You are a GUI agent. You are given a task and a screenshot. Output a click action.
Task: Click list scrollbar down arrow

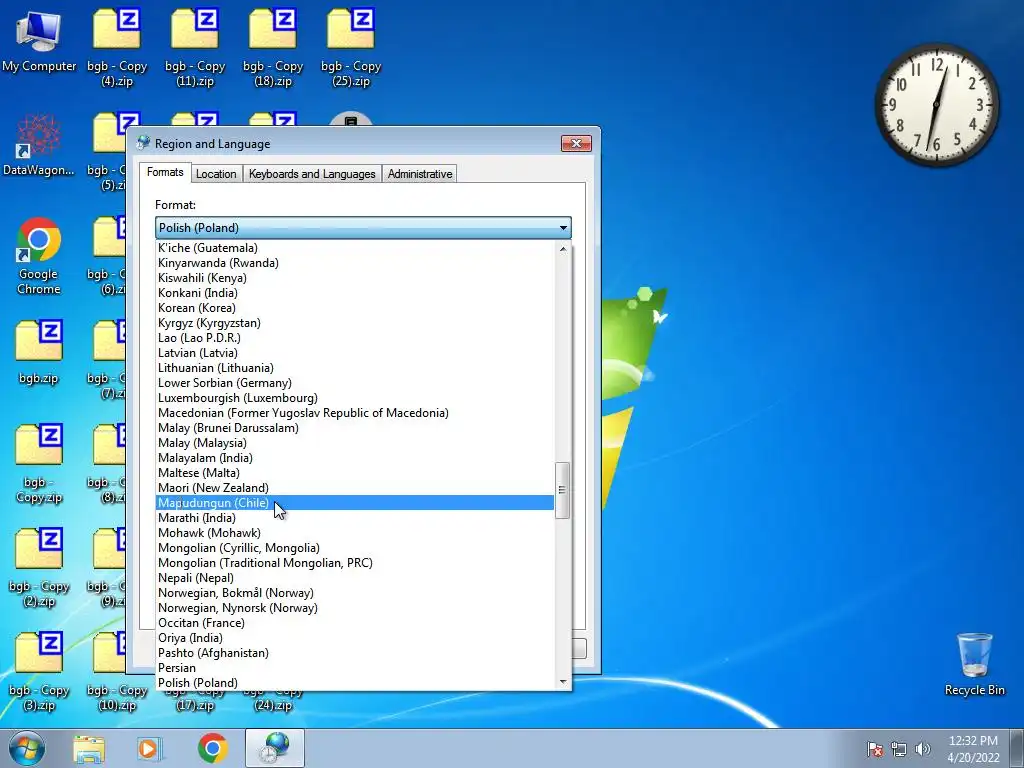tap(563, 682)
